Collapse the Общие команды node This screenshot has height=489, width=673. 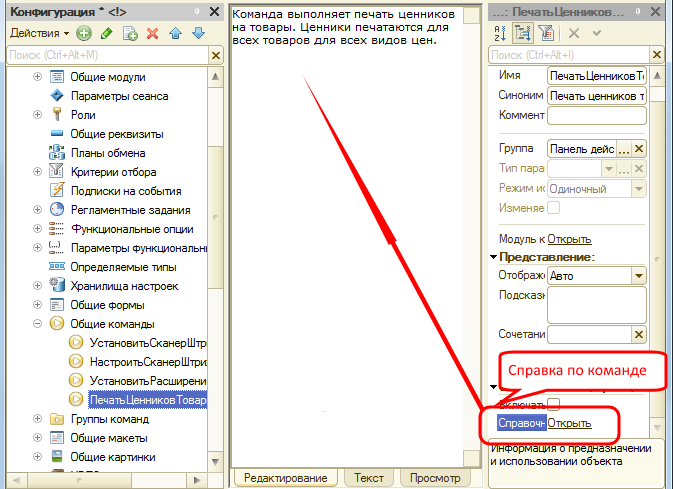click(x=37, y=323)
